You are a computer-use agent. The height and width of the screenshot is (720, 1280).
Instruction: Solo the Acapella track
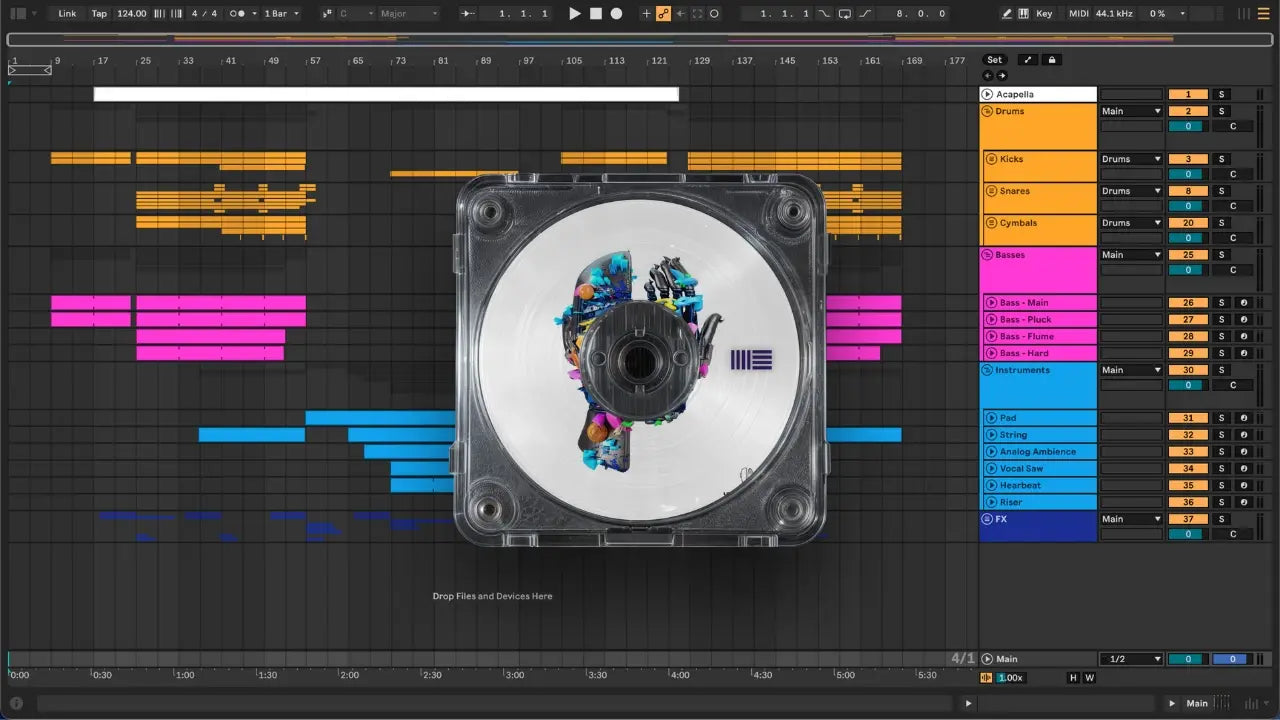pos(1220,94)
